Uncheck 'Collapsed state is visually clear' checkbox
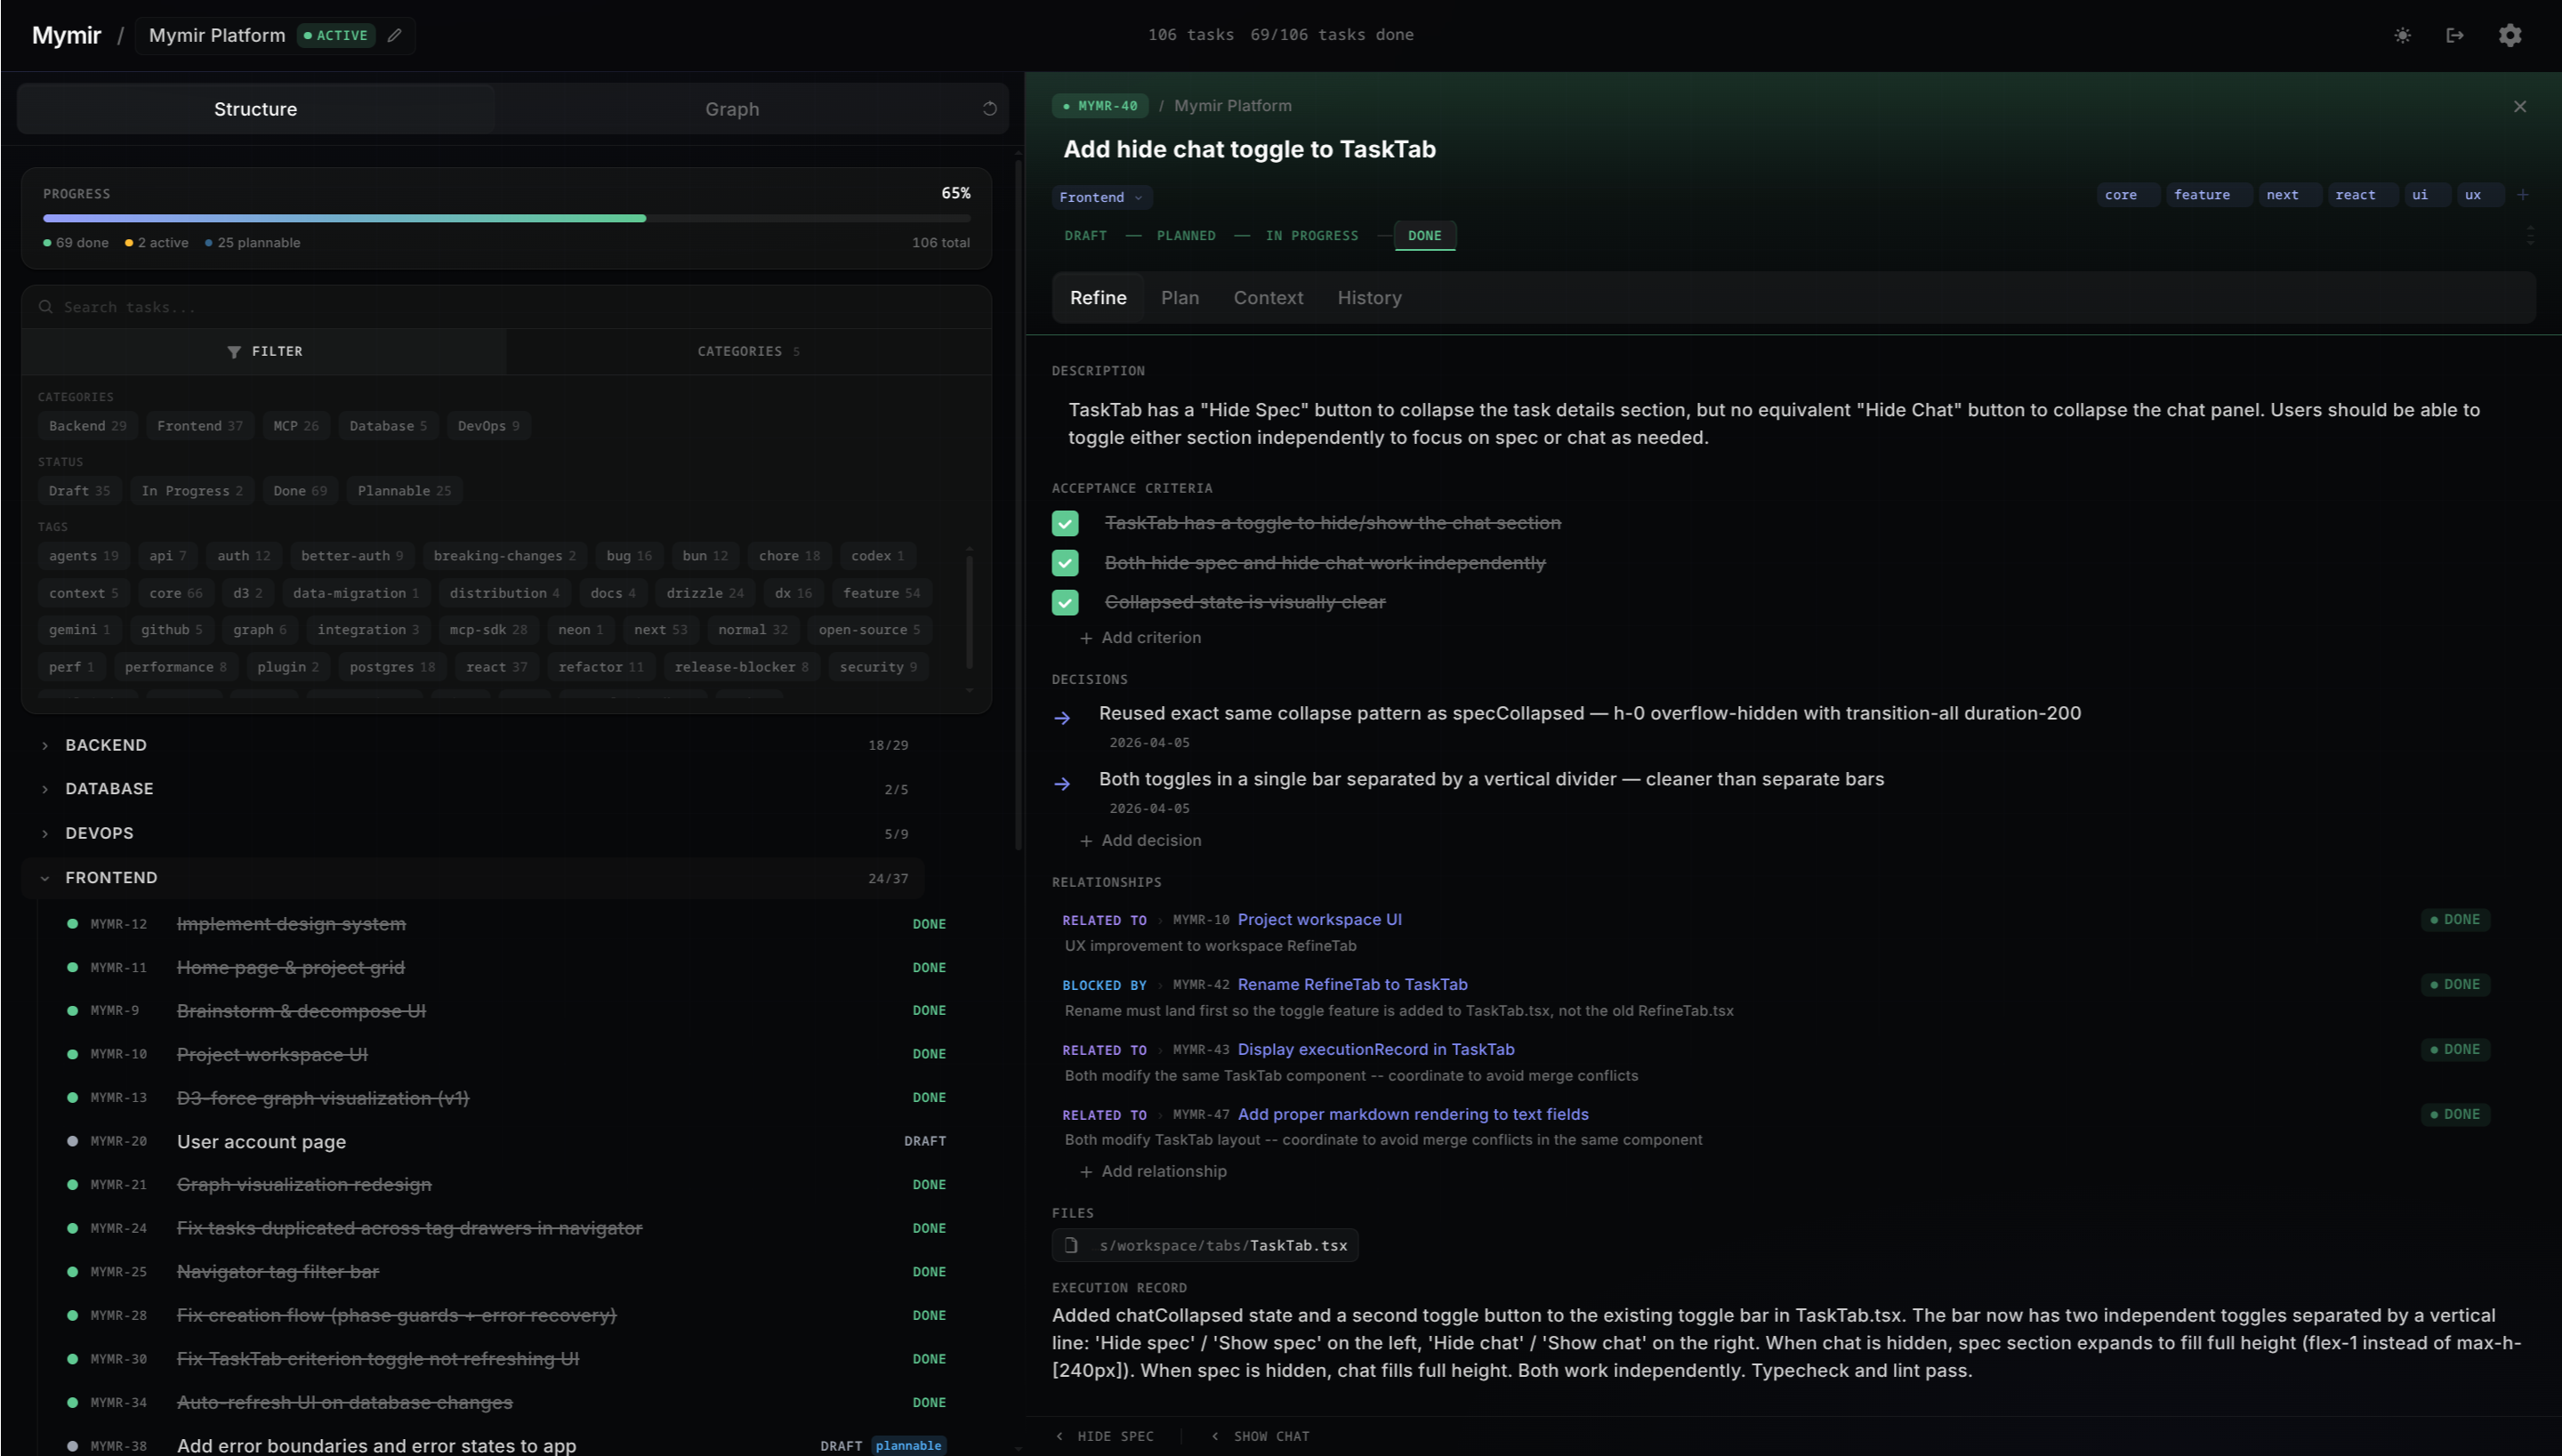The height and width of the screenshot is (1456, 2562). point(1065,602)
